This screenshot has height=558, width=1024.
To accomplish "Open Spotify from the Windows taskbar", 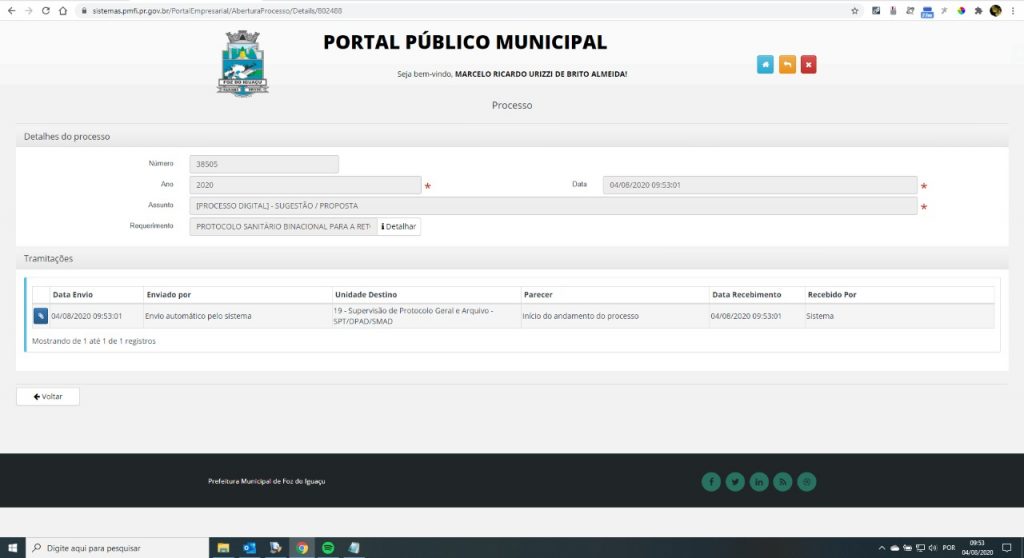I will click(x=328, y=548).
